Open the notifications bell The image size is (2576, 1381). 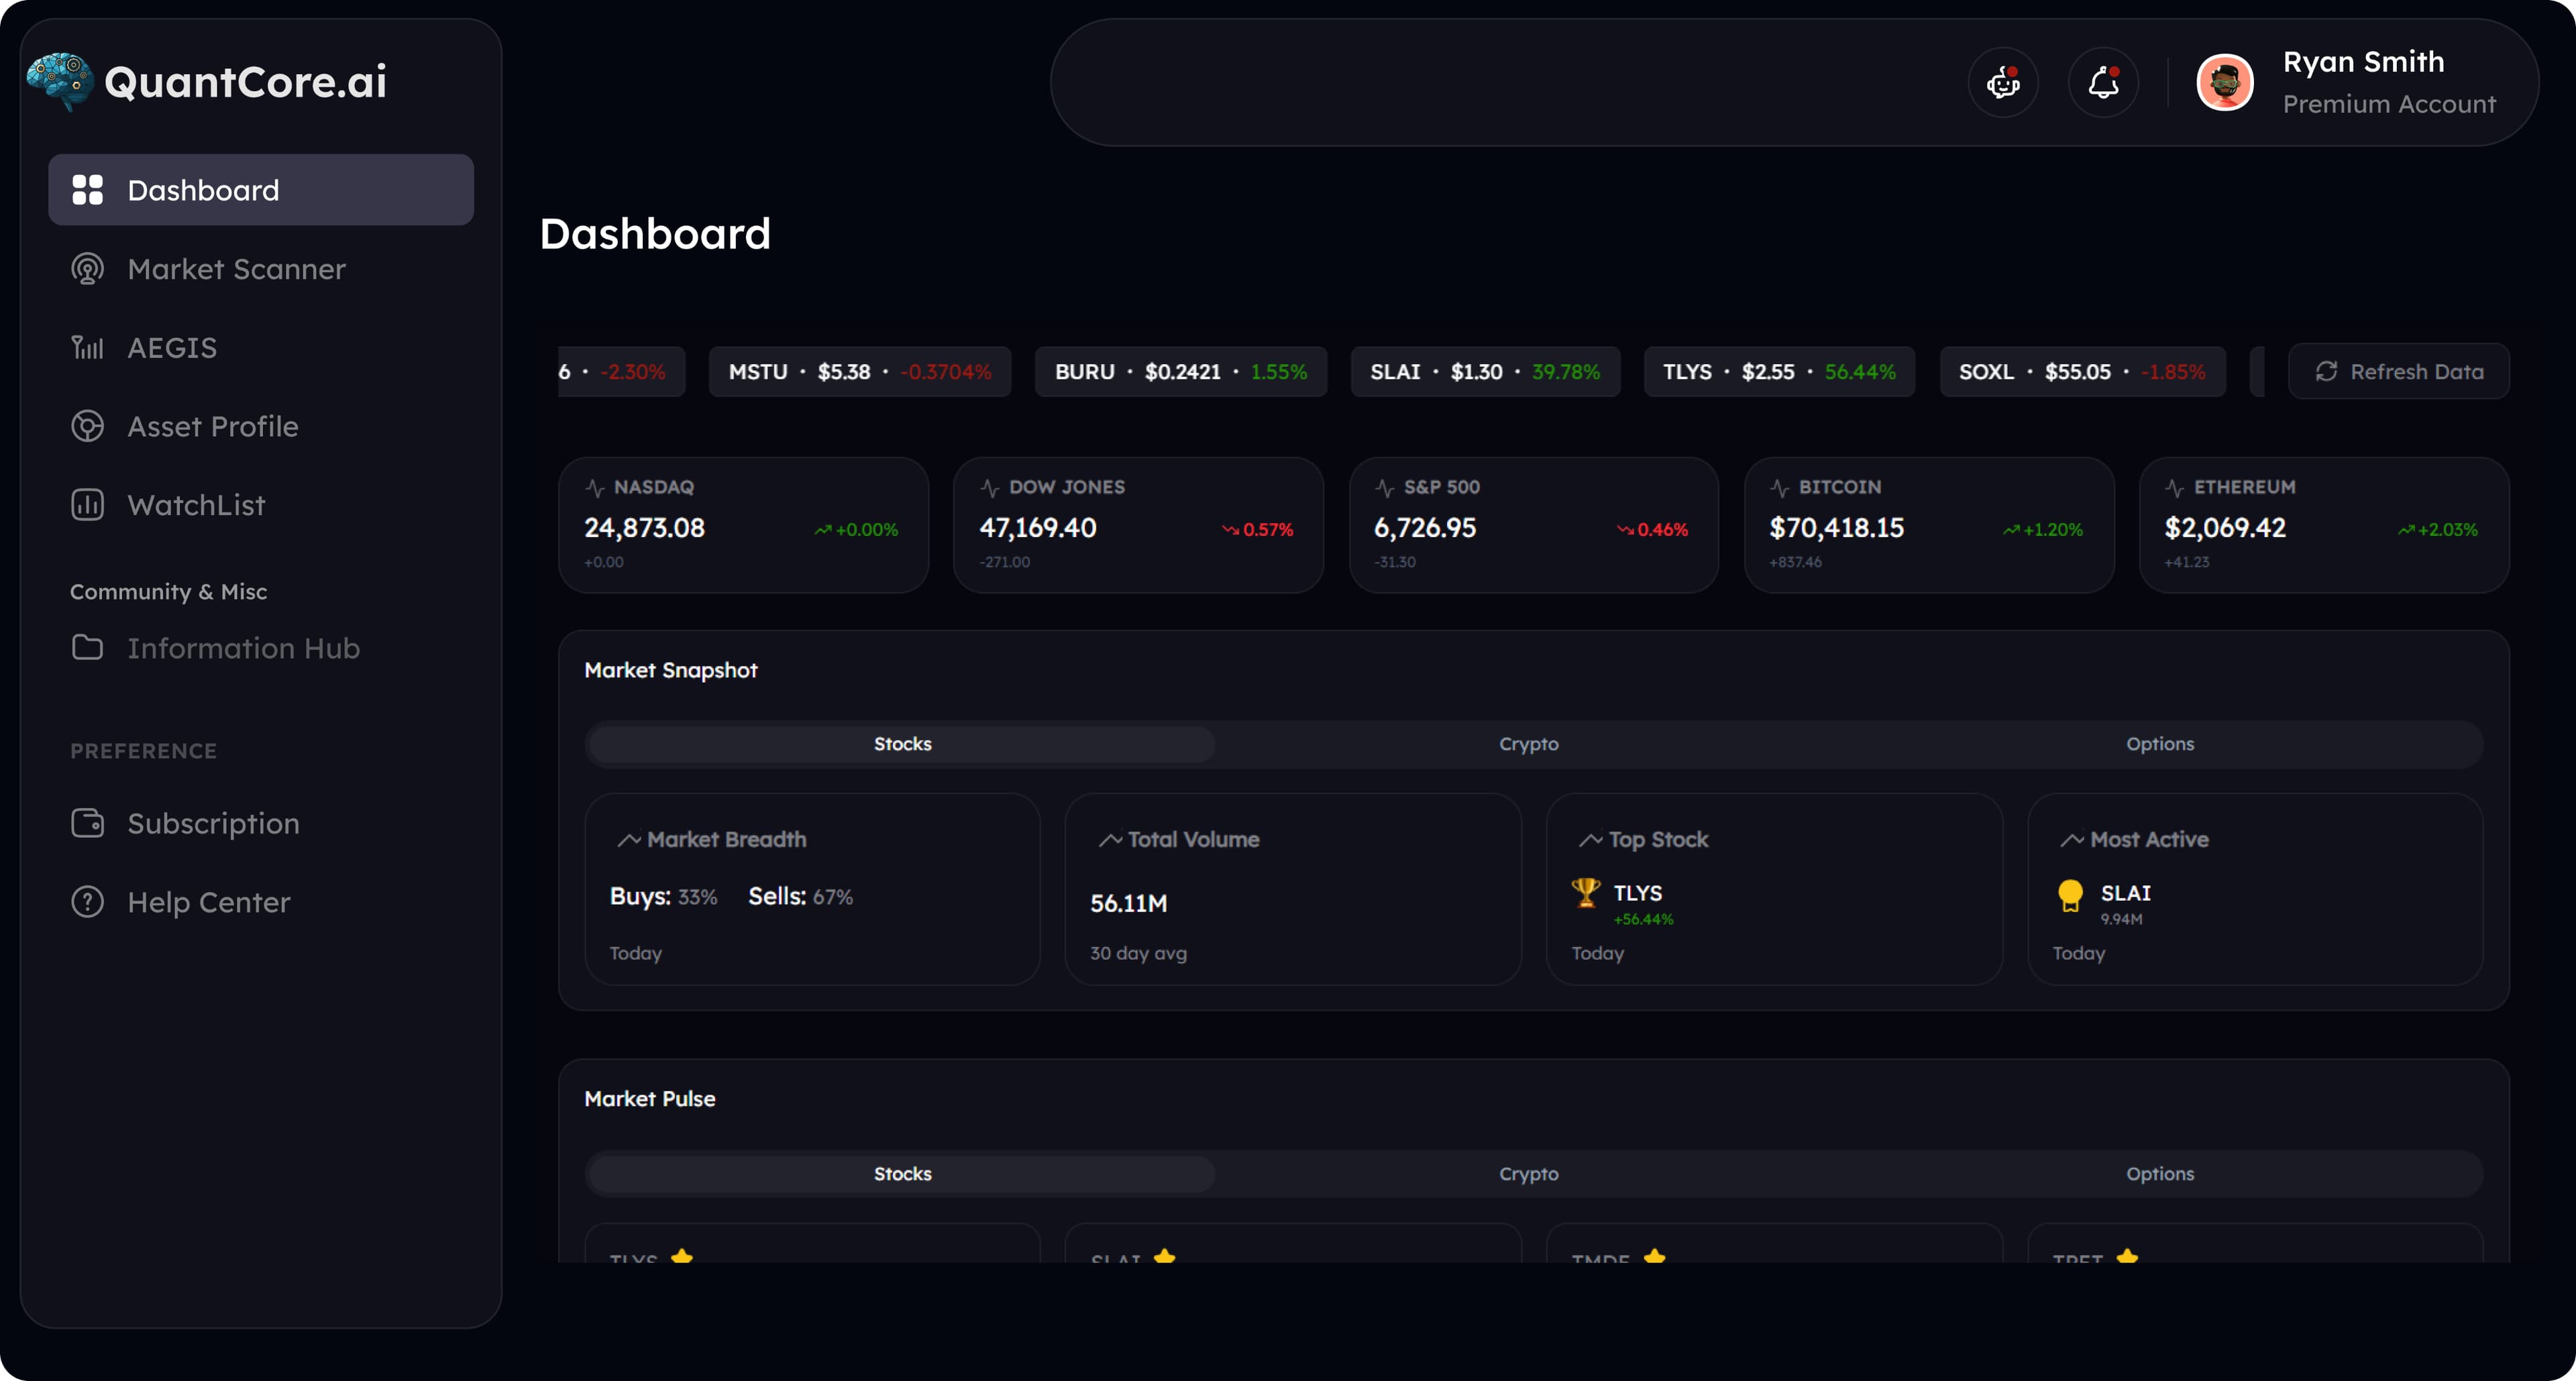[x=2103, y=83]
